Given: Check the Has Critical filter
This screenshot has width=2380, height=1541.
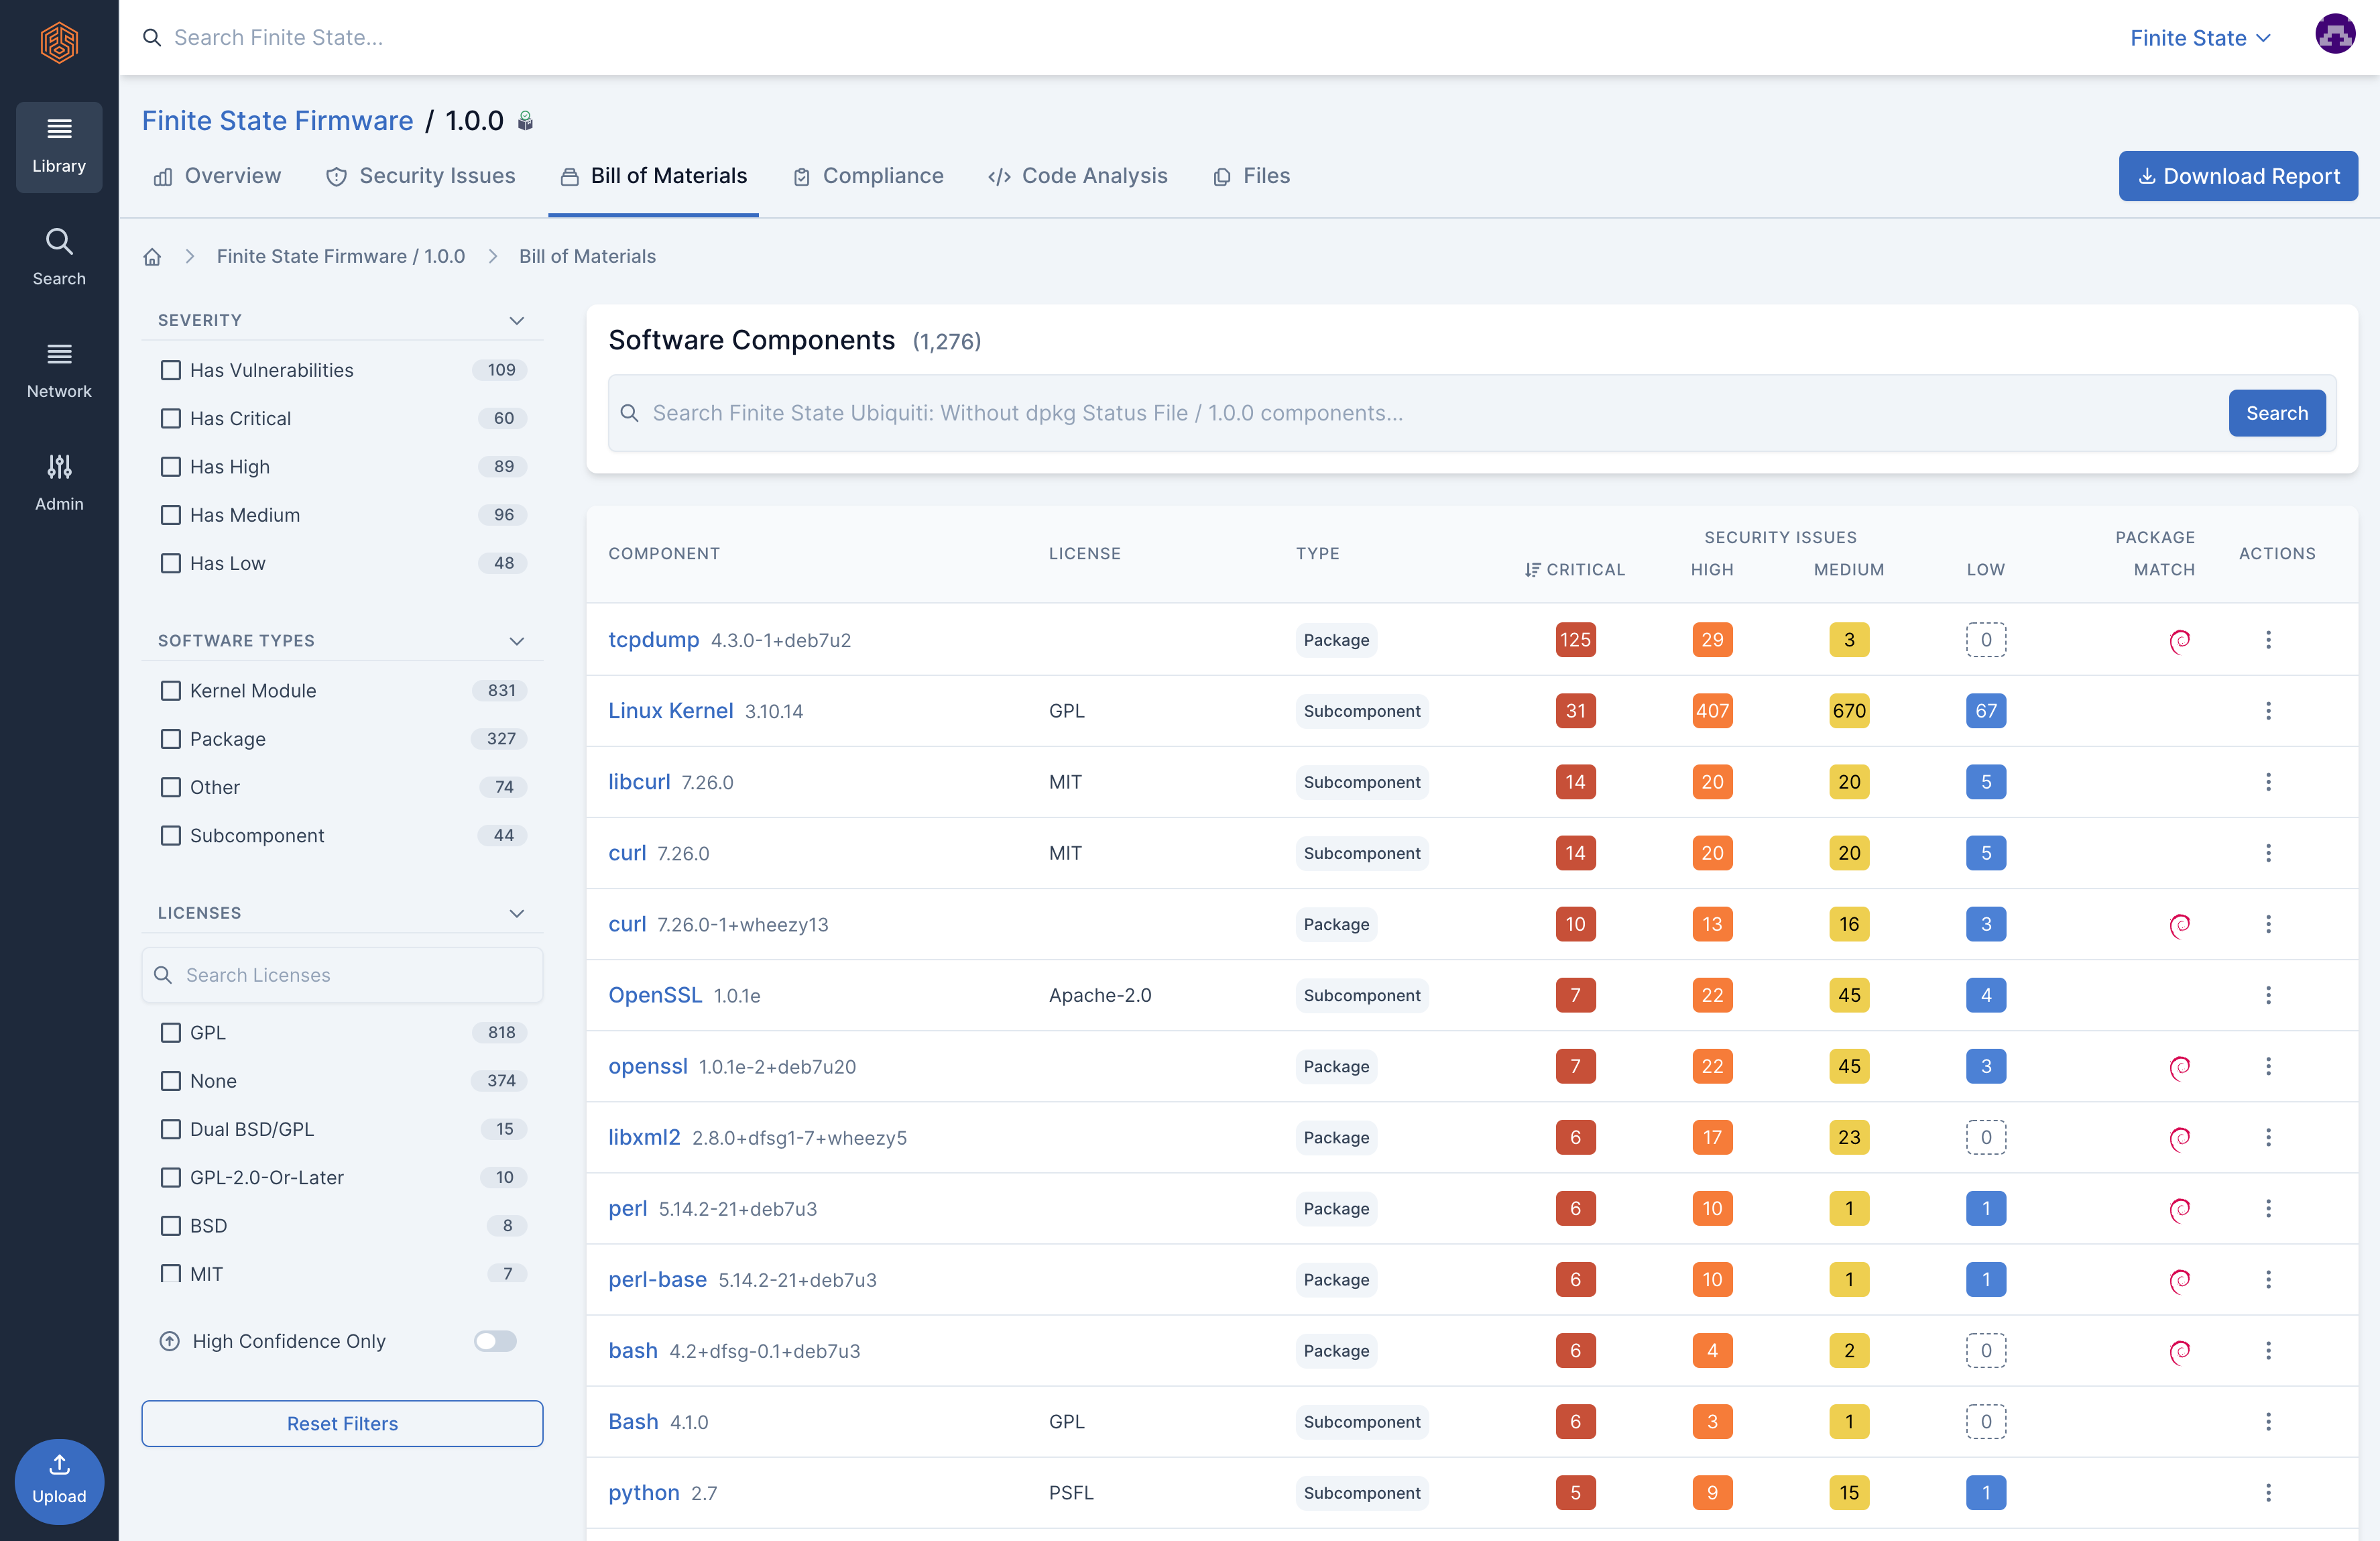Looking at the screenshot, I should pos(171,419).
